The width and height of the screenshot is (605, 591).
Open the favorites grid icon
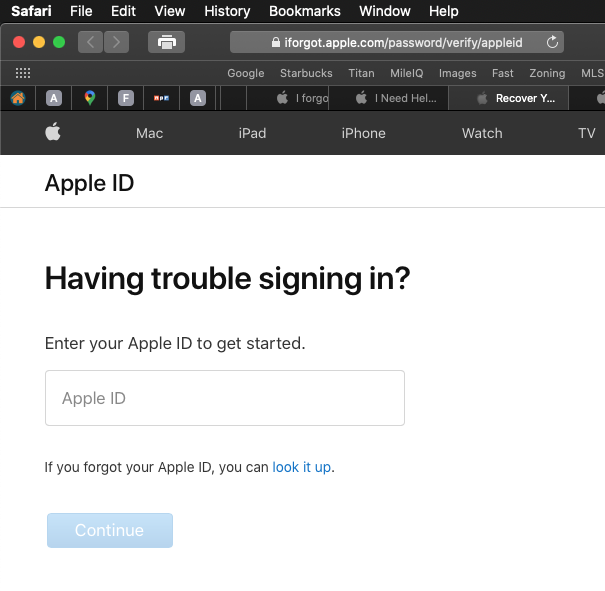point(23,73)
